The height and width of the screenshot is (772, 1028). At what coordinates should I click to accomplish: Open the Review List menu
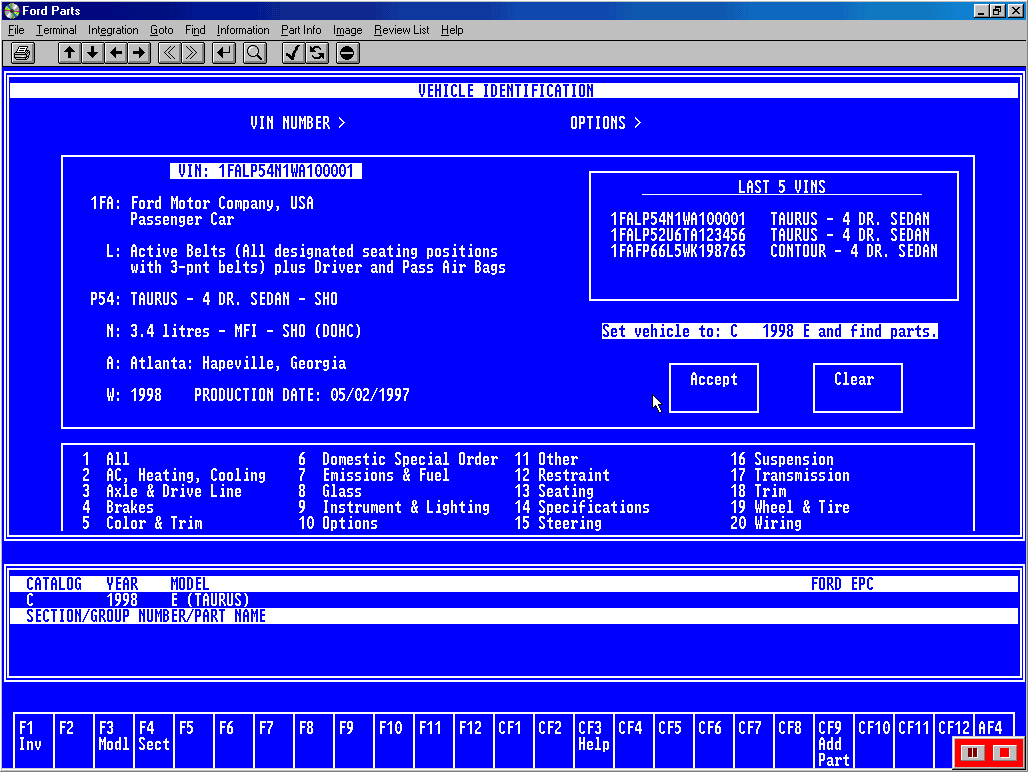point(401,30)
